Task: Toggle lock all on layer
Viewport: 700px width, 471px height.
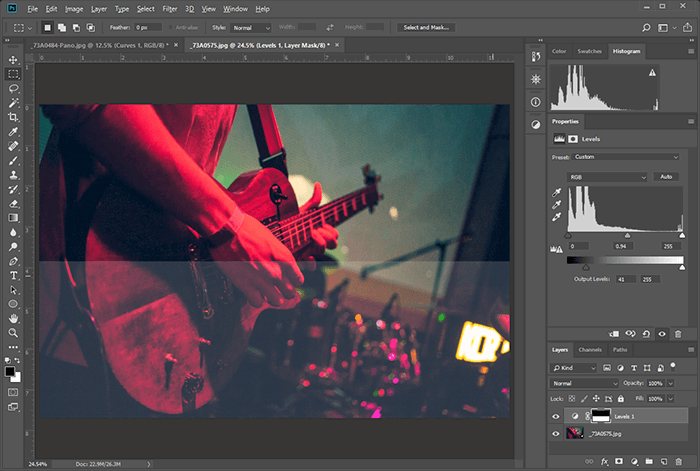Action: coord(621,399)
